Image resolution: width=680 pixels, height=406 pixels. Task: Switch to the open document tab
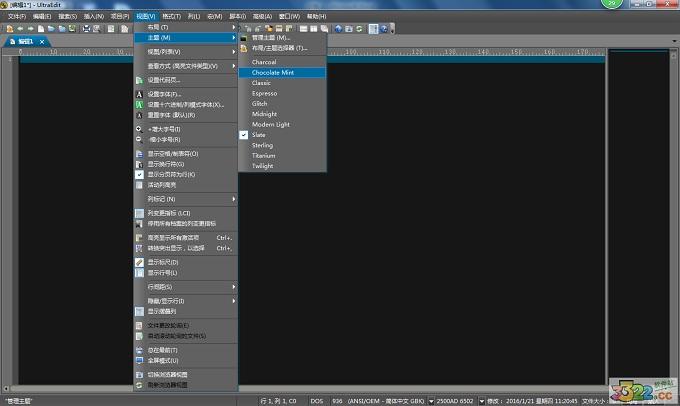point(26,42)
